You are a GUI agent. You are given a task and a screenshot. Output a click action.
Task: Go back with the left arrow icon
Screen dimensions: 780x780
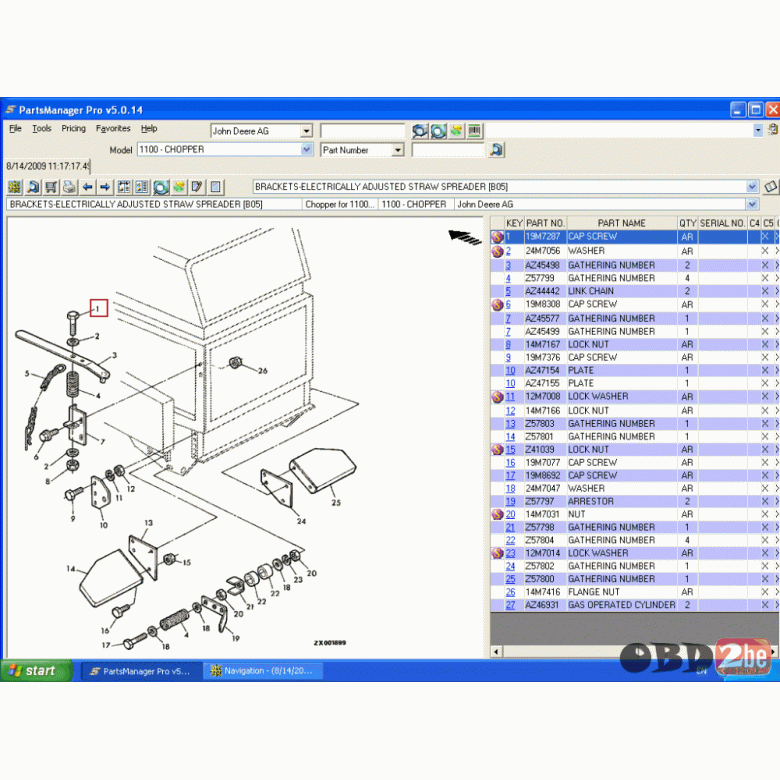pyautogui.click(x=88, y=187)
